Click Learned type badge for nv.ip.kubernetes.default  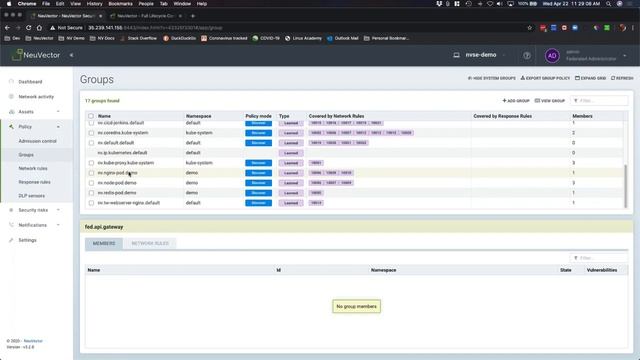pos(291,153)
